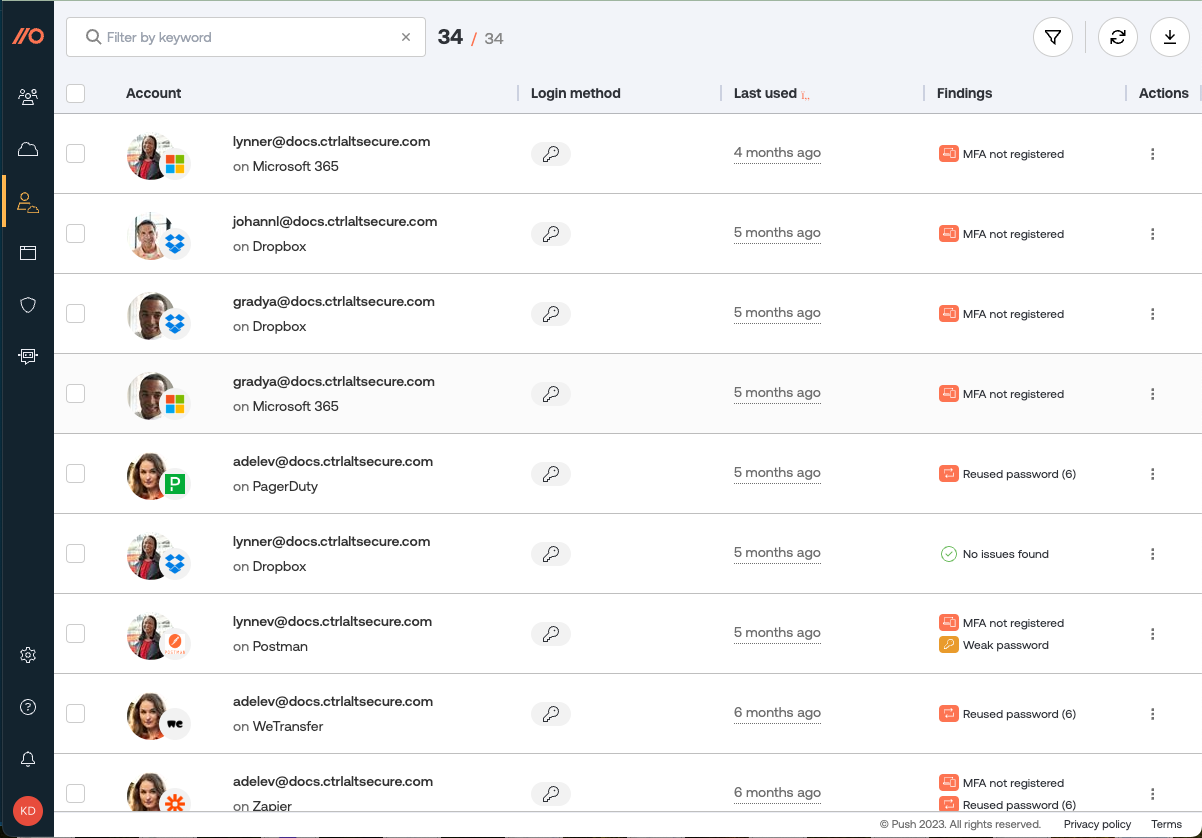
Task: Navigate to the shield security section
Action: point(28,304)
